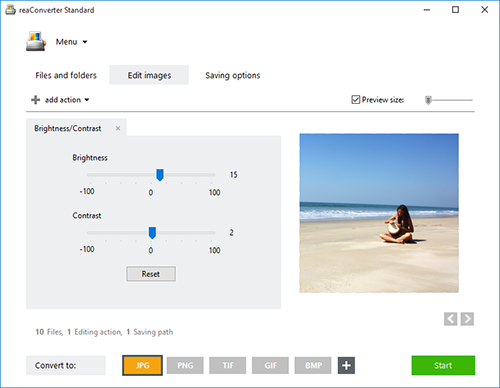Close the Brightness/Contrast action tab
The width and height of the screenshot is (500, 388).
coord(118,128)
